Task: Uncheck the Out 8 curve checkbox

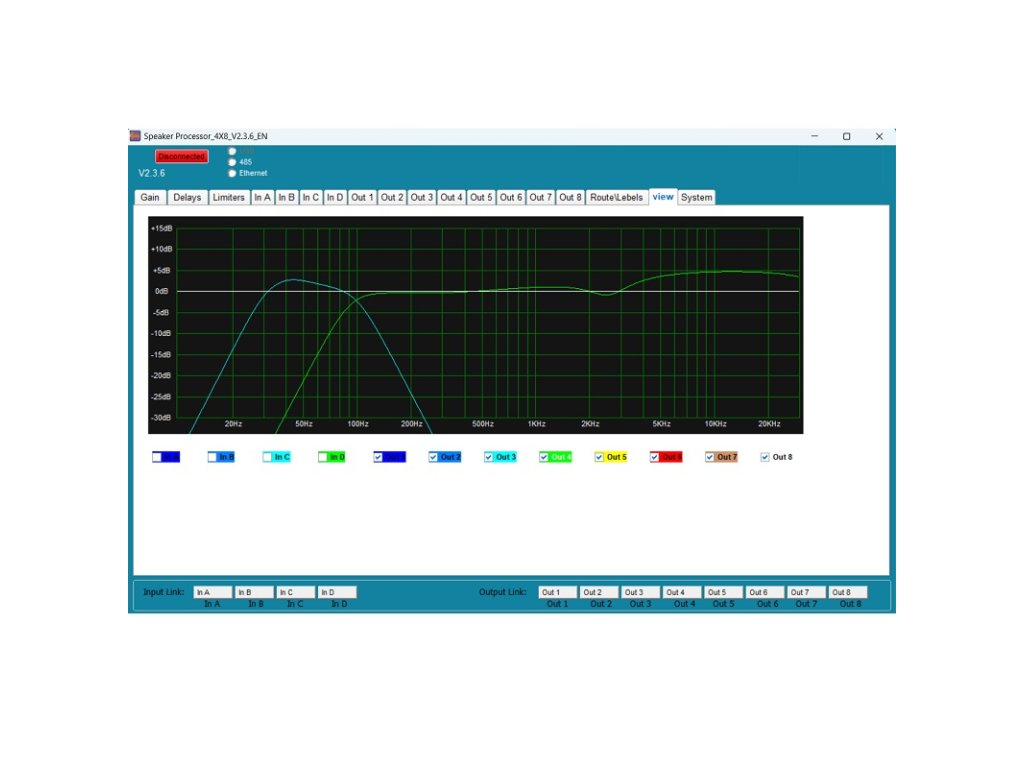Action: point(766,457)
